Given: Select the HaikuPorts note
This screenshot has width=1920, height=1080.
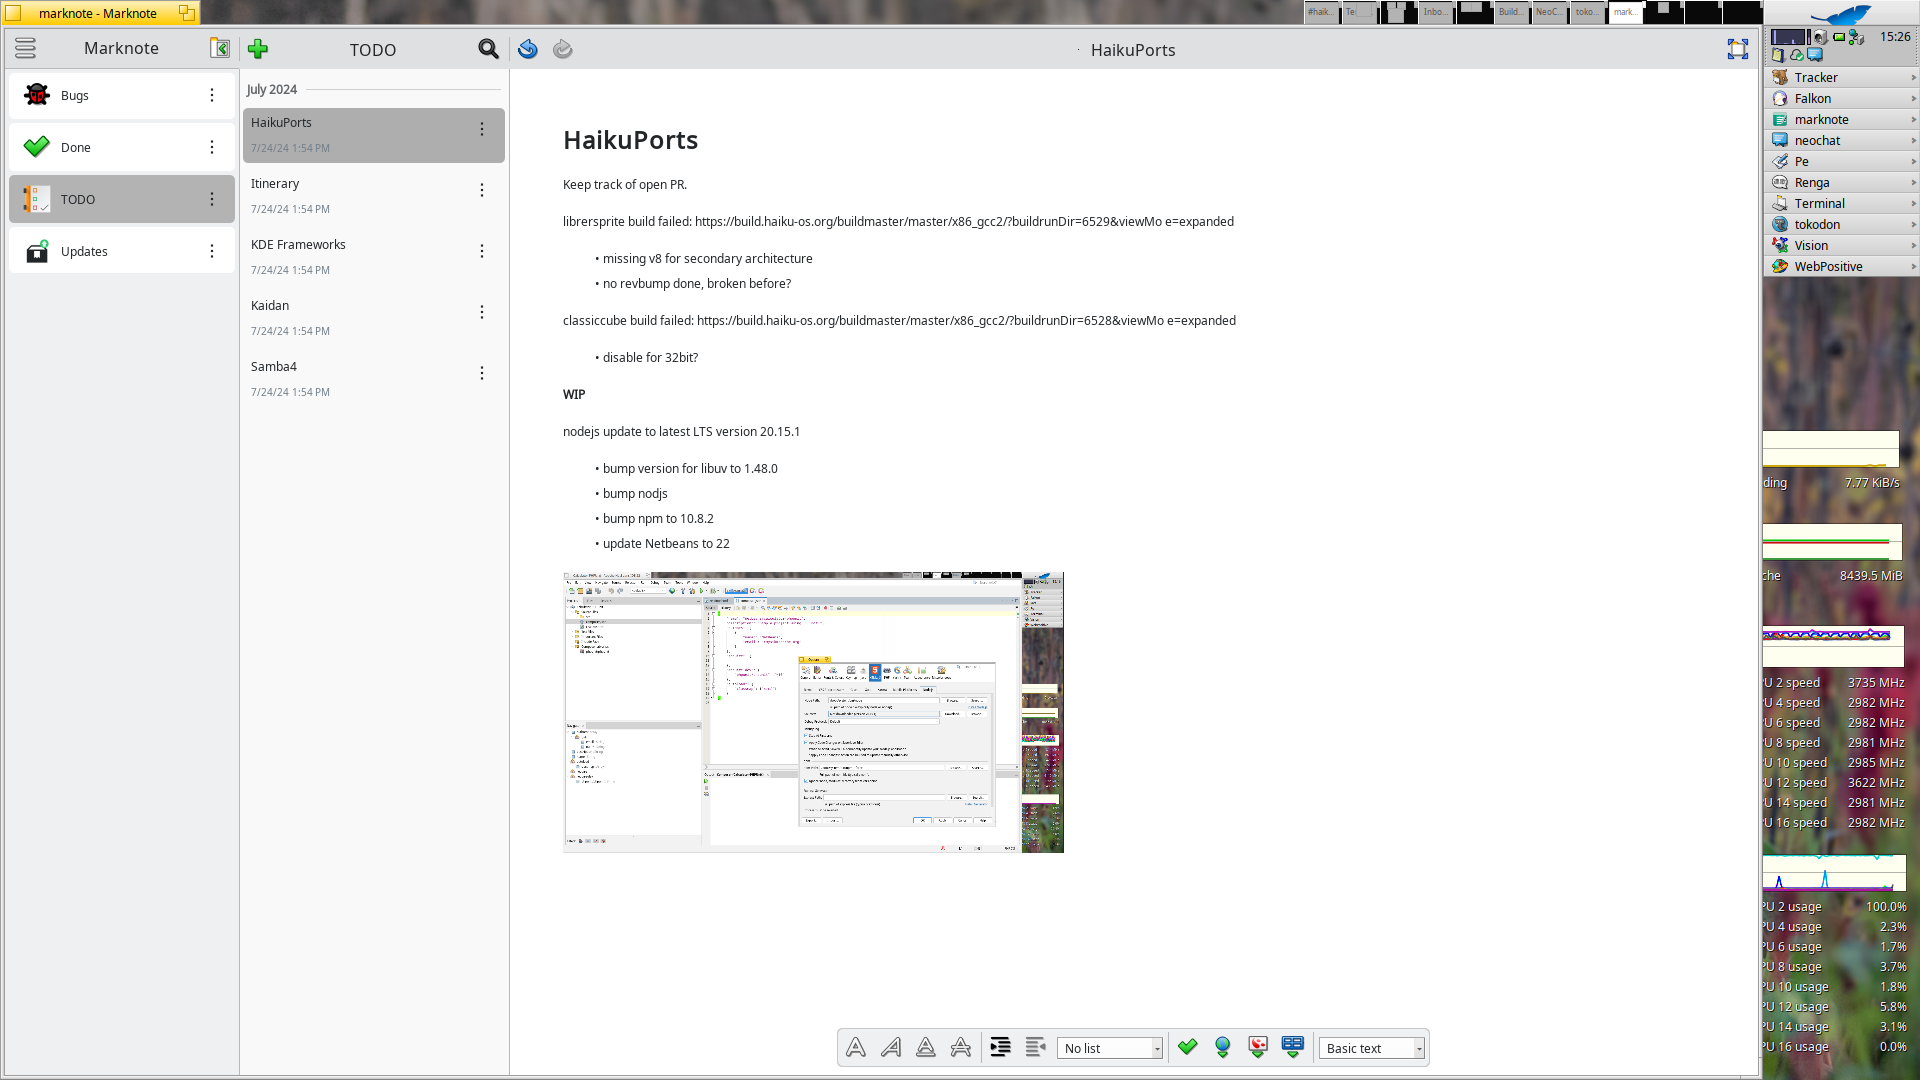Looking at the screenshot, I should 374,135.
